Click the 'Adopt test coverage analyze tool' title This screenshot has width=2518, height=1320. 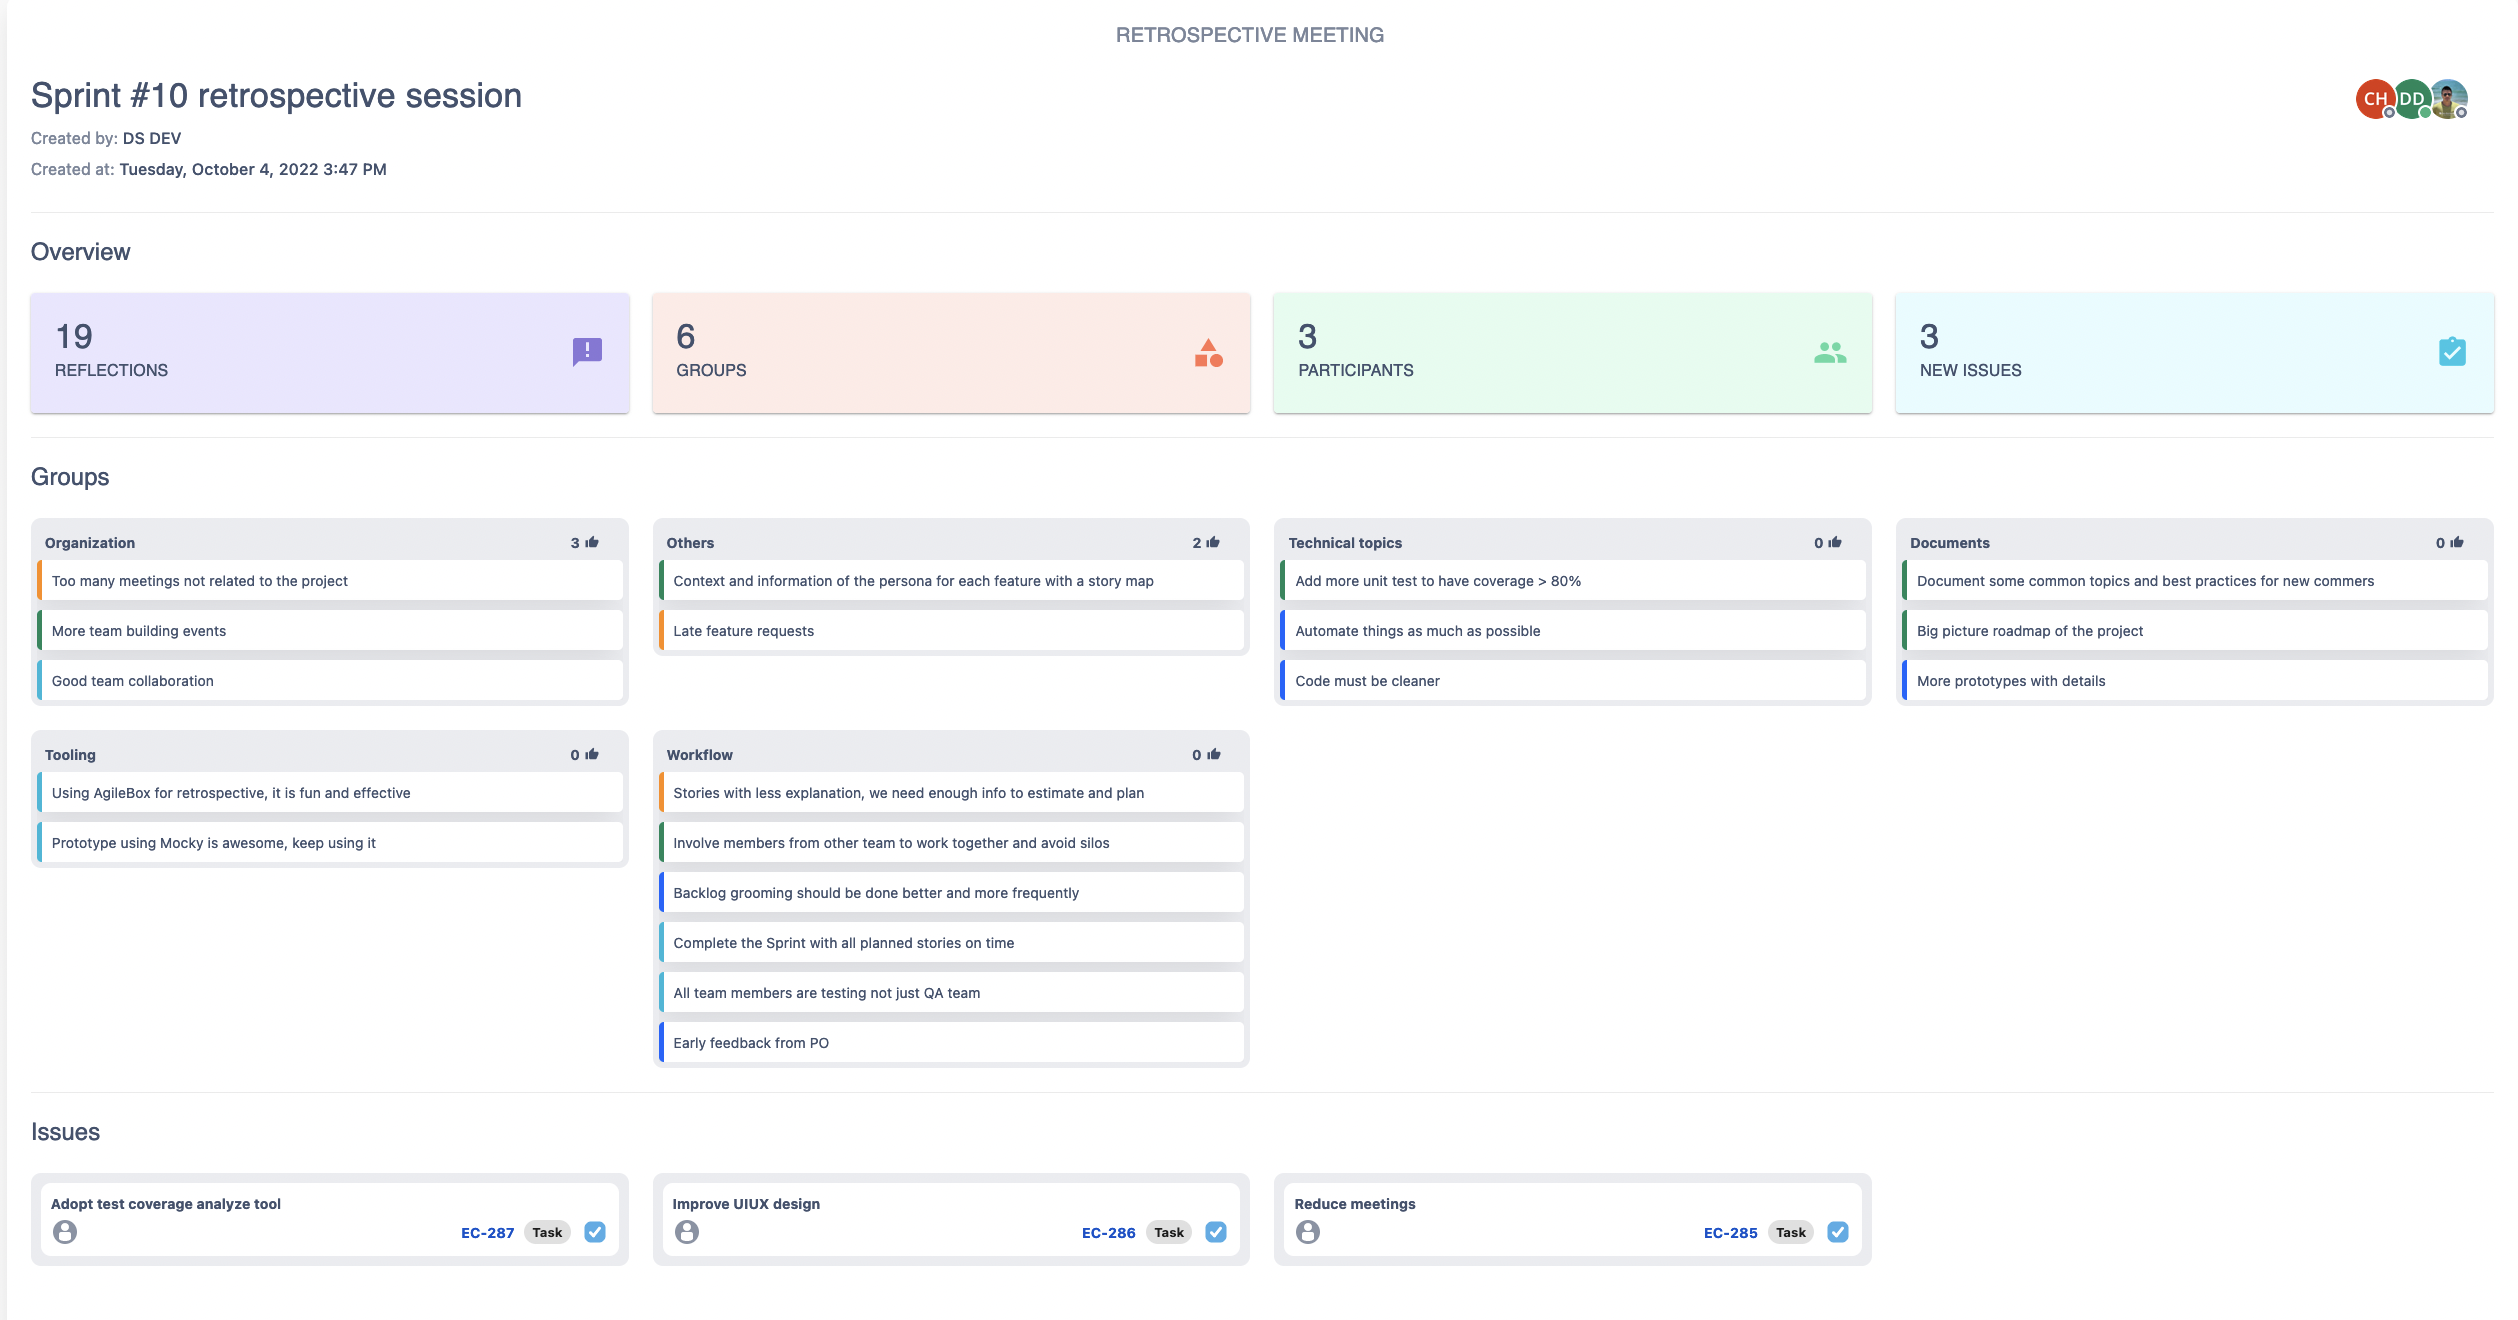166,1204
